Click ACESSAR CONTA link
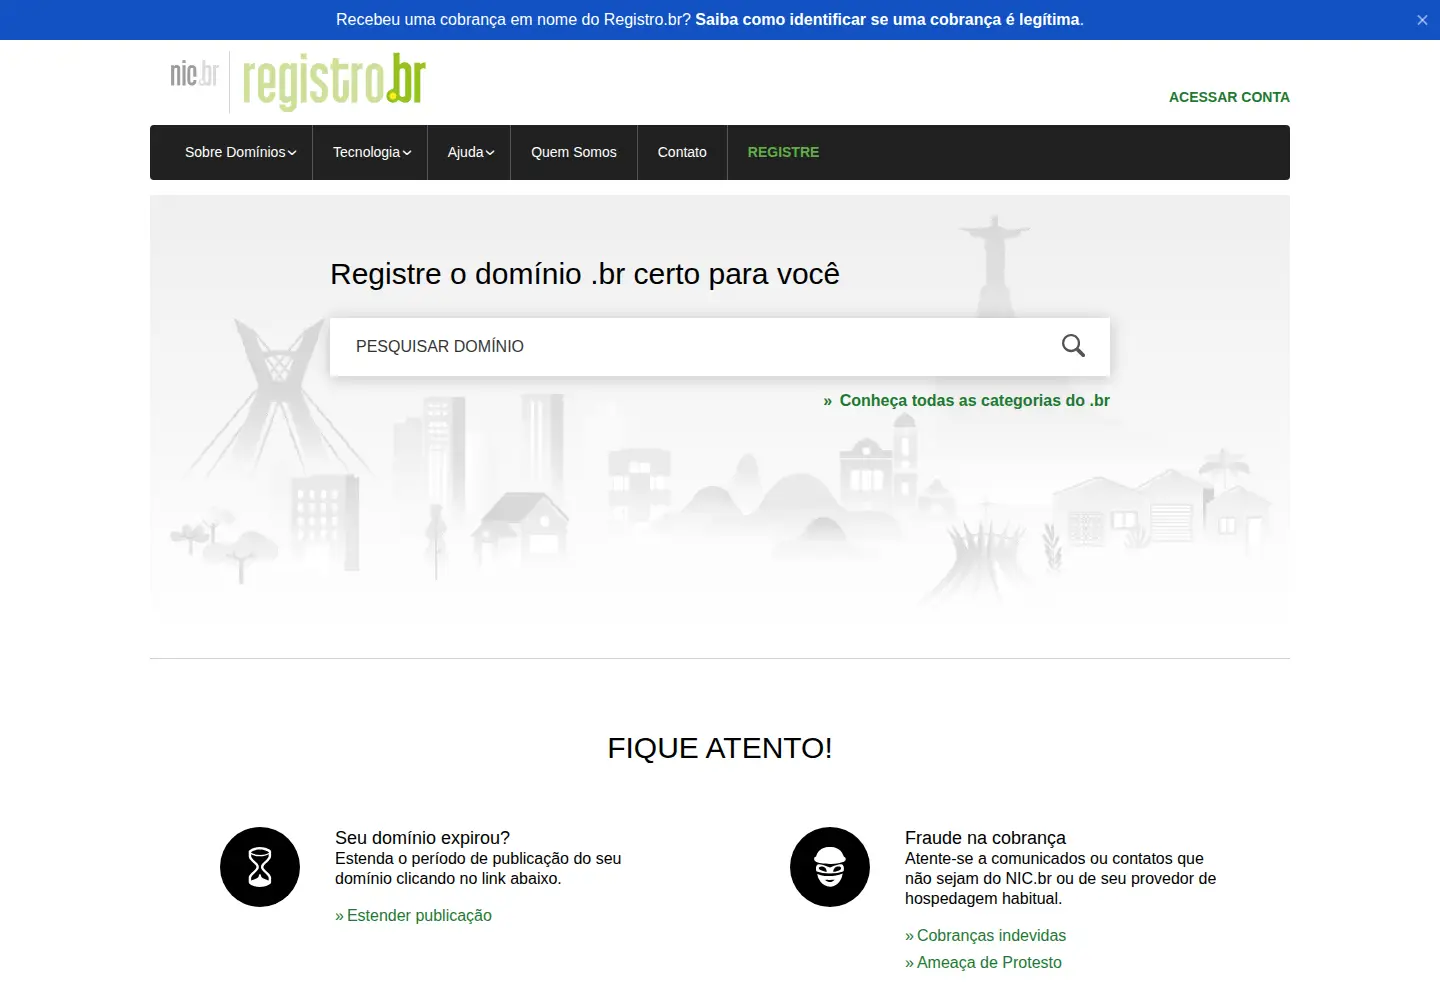 [1229, 97]
